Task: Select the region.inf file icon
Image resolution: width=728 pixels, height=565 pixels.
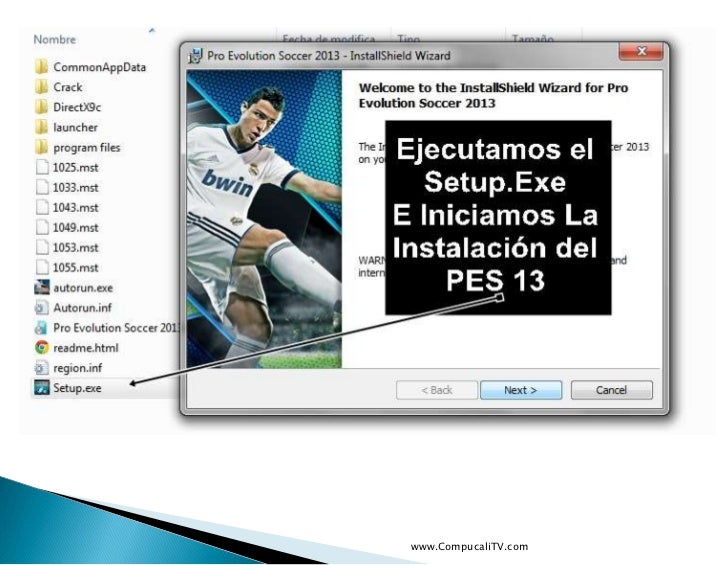Action: (x=41, y=368)
